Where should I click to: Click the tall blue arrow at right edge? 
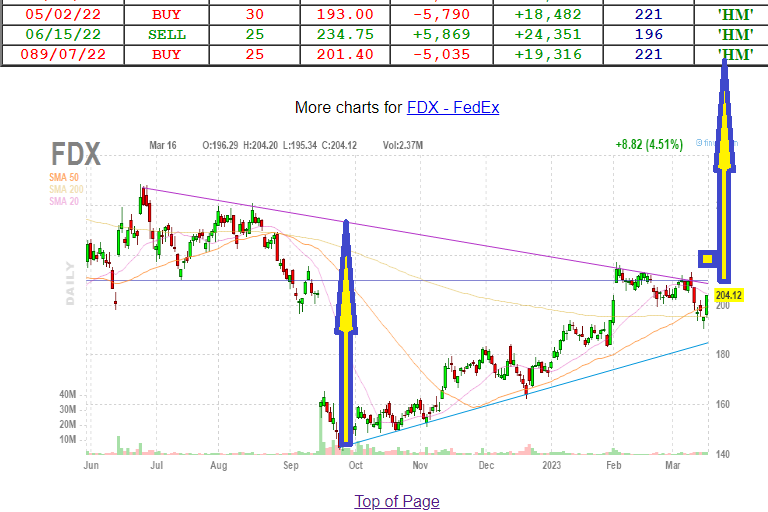click(725, 170)
